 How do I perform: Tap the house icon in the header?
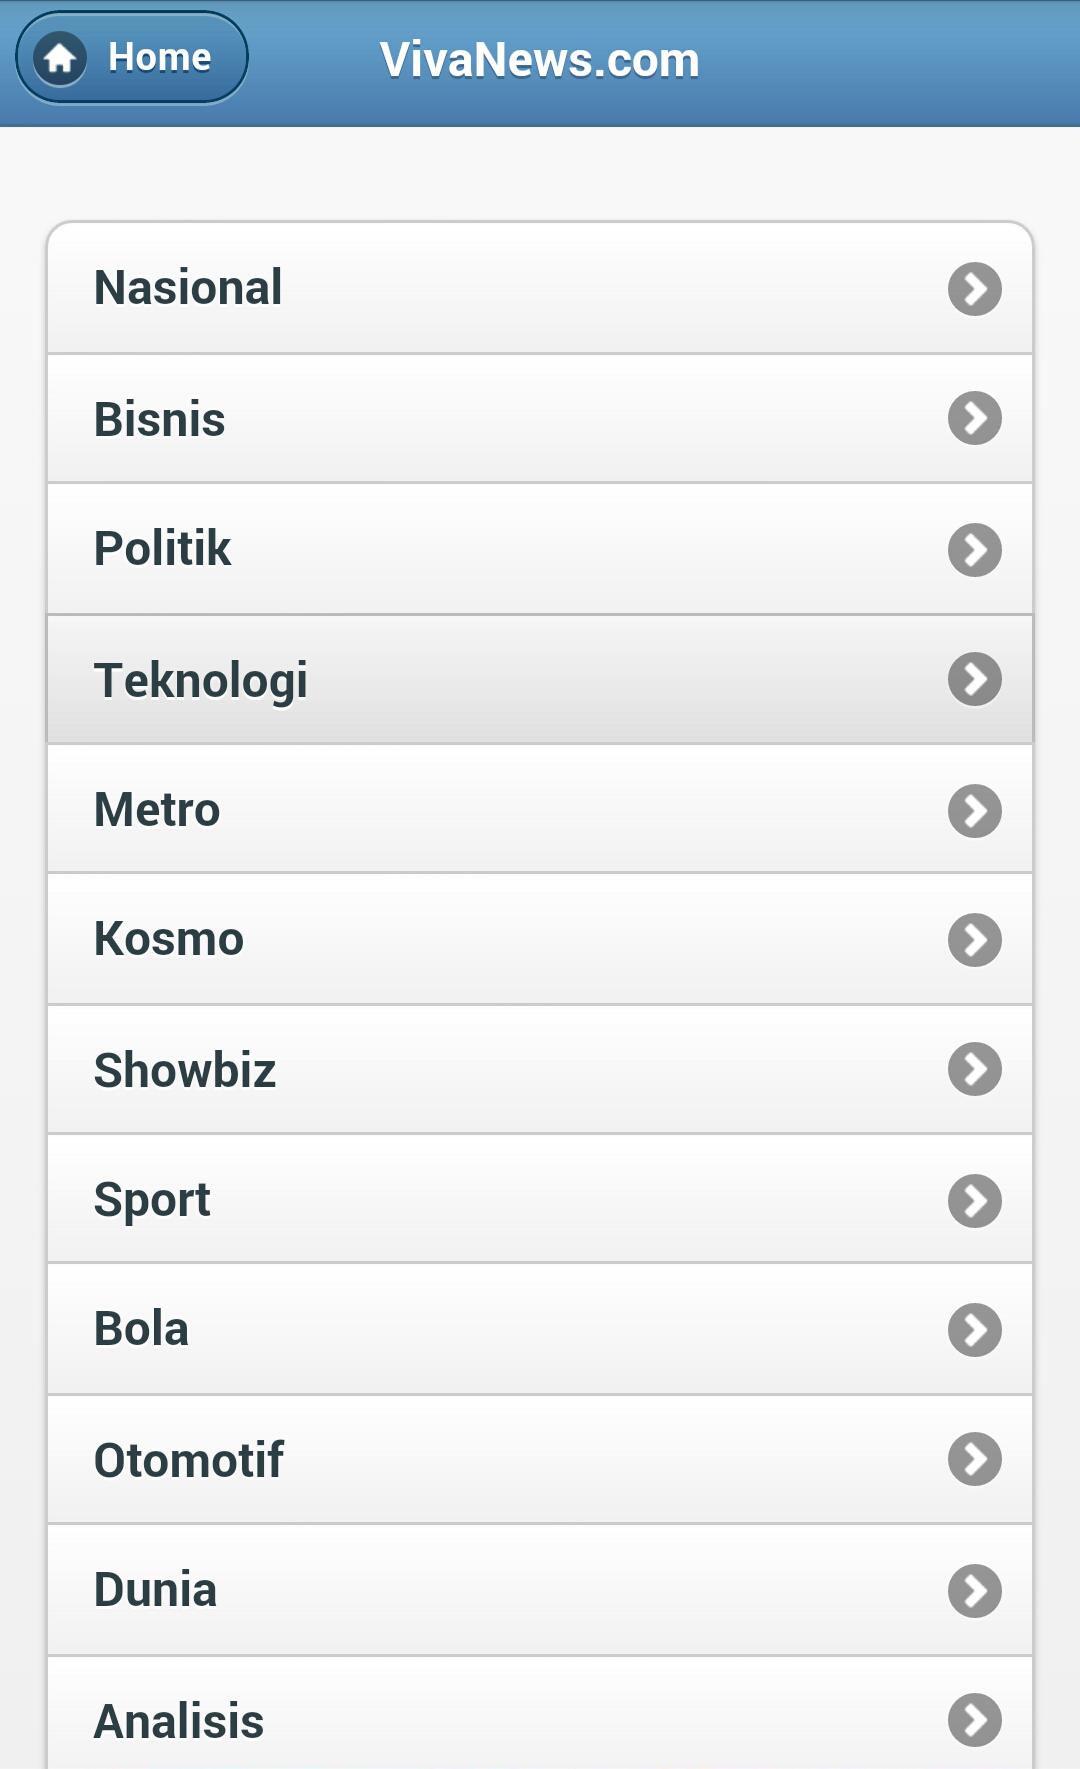(x=60, y=58)
